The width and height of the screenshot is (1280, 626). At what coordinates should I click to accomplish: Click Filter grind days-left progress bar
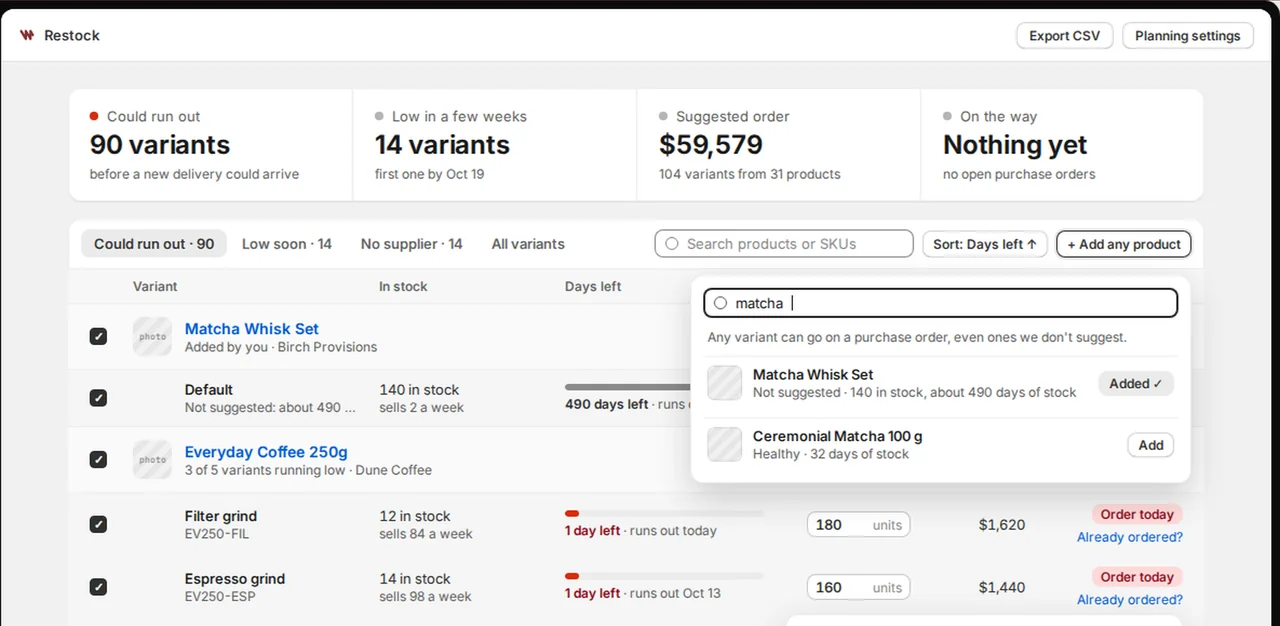tap(664, 514)
